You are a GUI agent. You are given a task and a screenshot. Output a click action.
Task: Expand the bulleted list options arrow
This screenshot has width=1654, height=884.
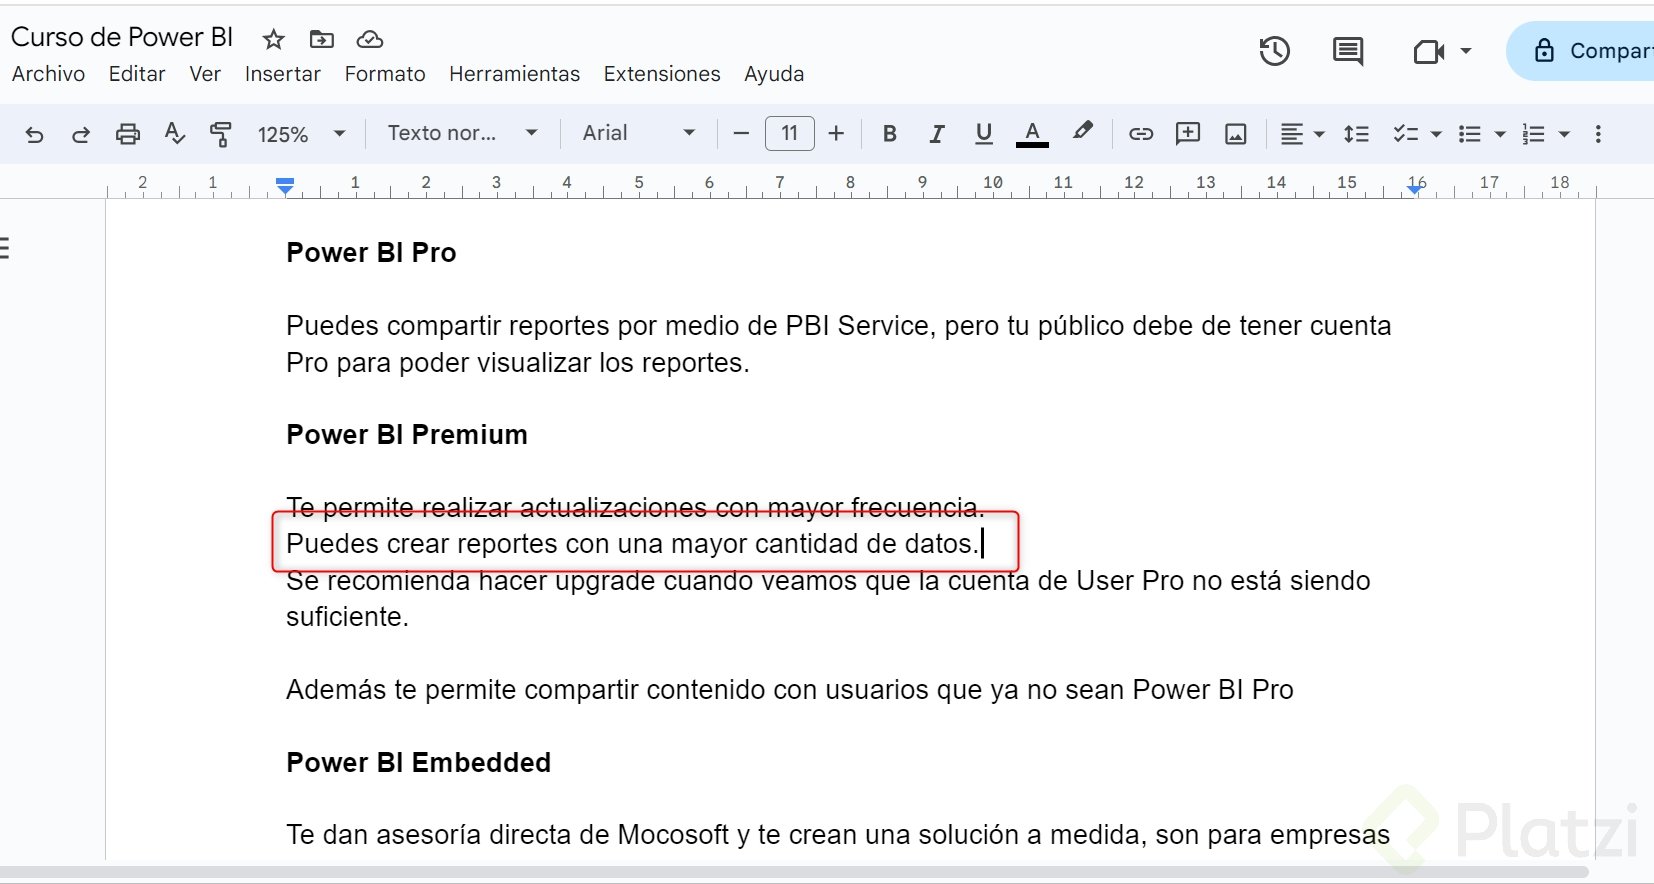(x=1500, y=134)
